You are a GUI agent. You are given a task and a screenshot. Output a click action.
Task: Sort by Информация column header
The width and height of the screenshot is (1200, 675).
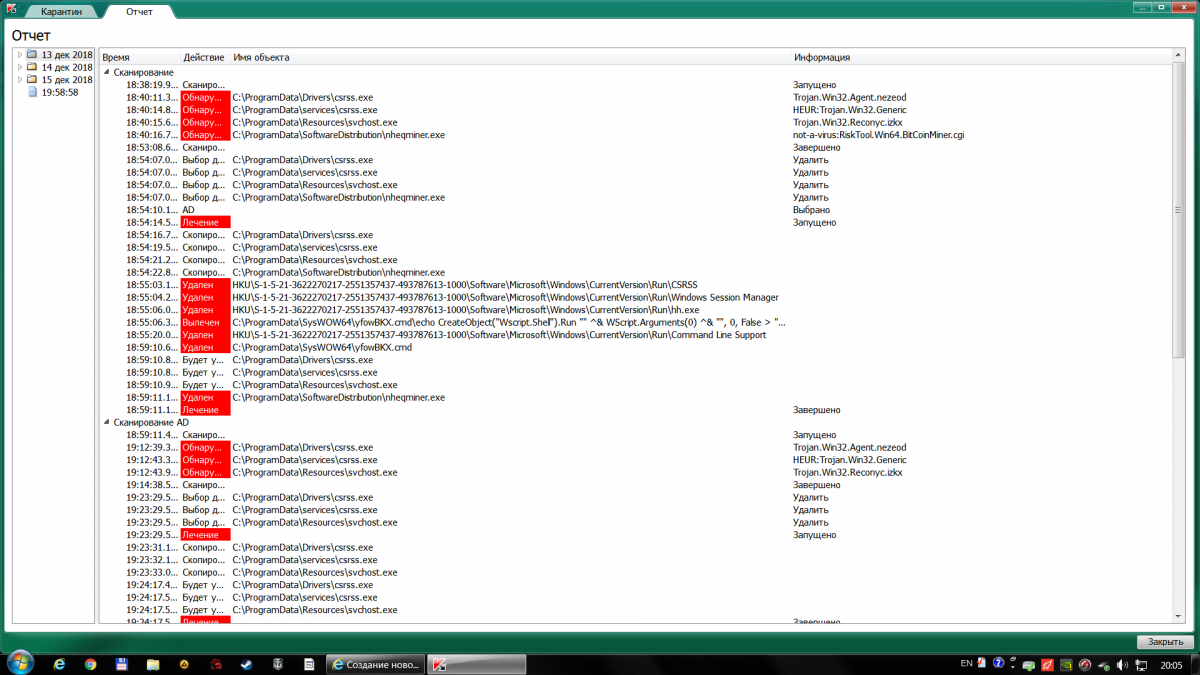tap(980, 58)
